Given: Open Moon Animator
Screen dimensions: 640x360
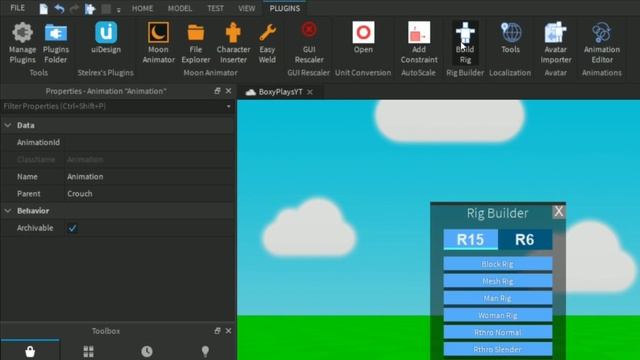Looking at the screenshot, I should point(158,43).
